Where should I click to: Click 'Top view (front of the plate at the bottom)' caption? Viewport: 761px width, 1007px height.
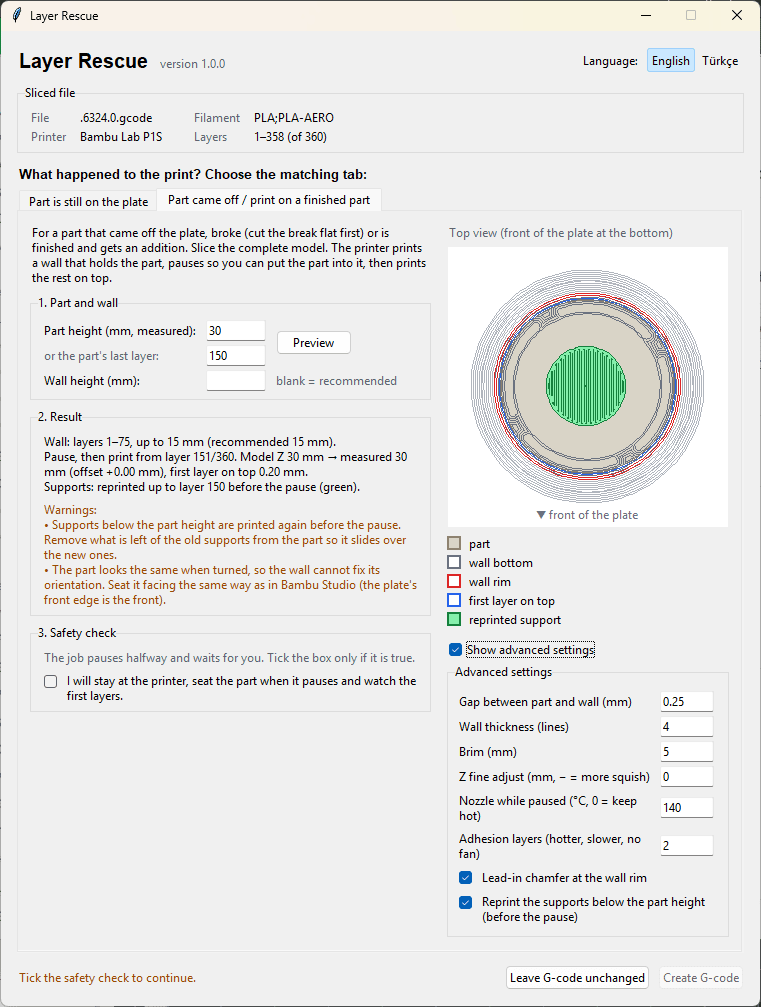[561, 233]
